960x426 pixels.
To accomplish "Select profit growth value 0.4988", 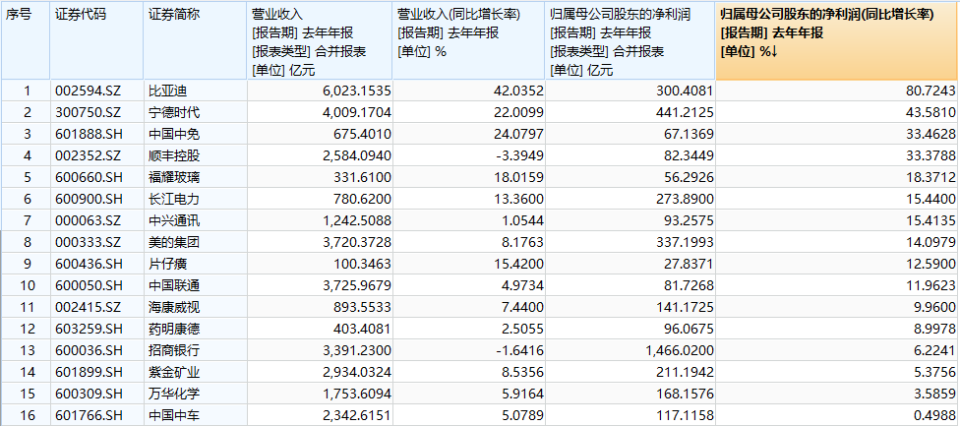I will [x=934, y=415].
